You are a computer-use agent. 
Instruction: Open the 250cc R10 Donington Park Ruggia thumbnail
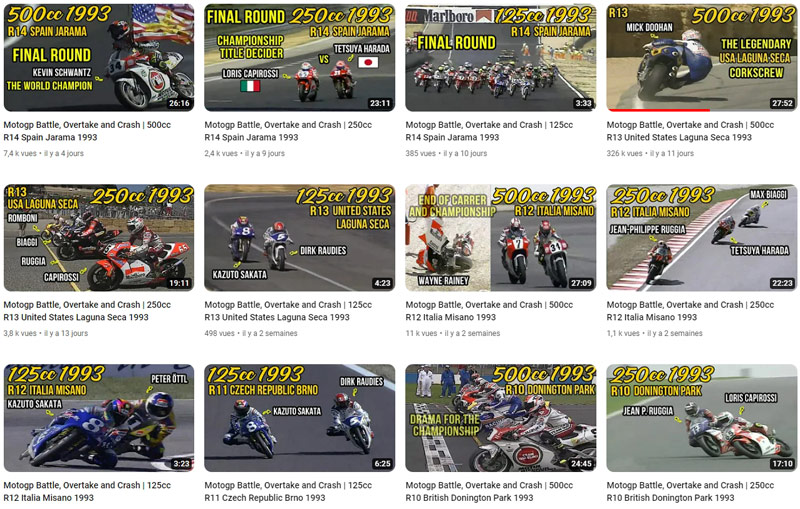pos(702,418)
